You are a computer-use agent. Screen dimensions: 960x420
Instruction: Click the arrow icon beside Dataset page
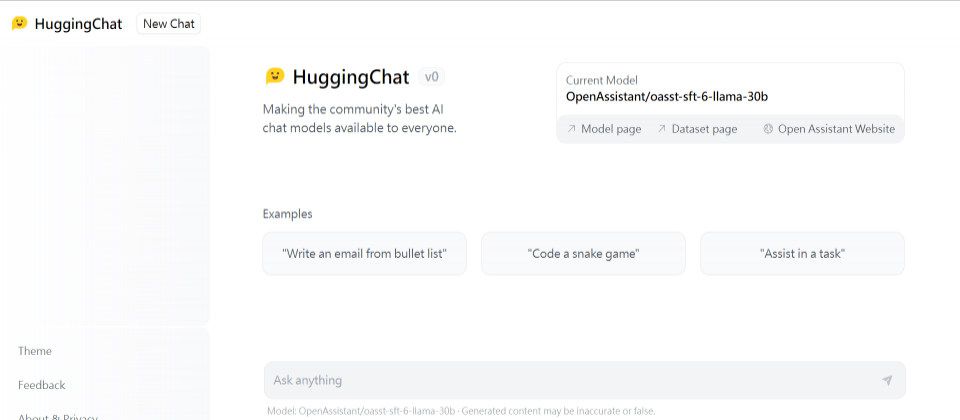click(x=661, y=129)
